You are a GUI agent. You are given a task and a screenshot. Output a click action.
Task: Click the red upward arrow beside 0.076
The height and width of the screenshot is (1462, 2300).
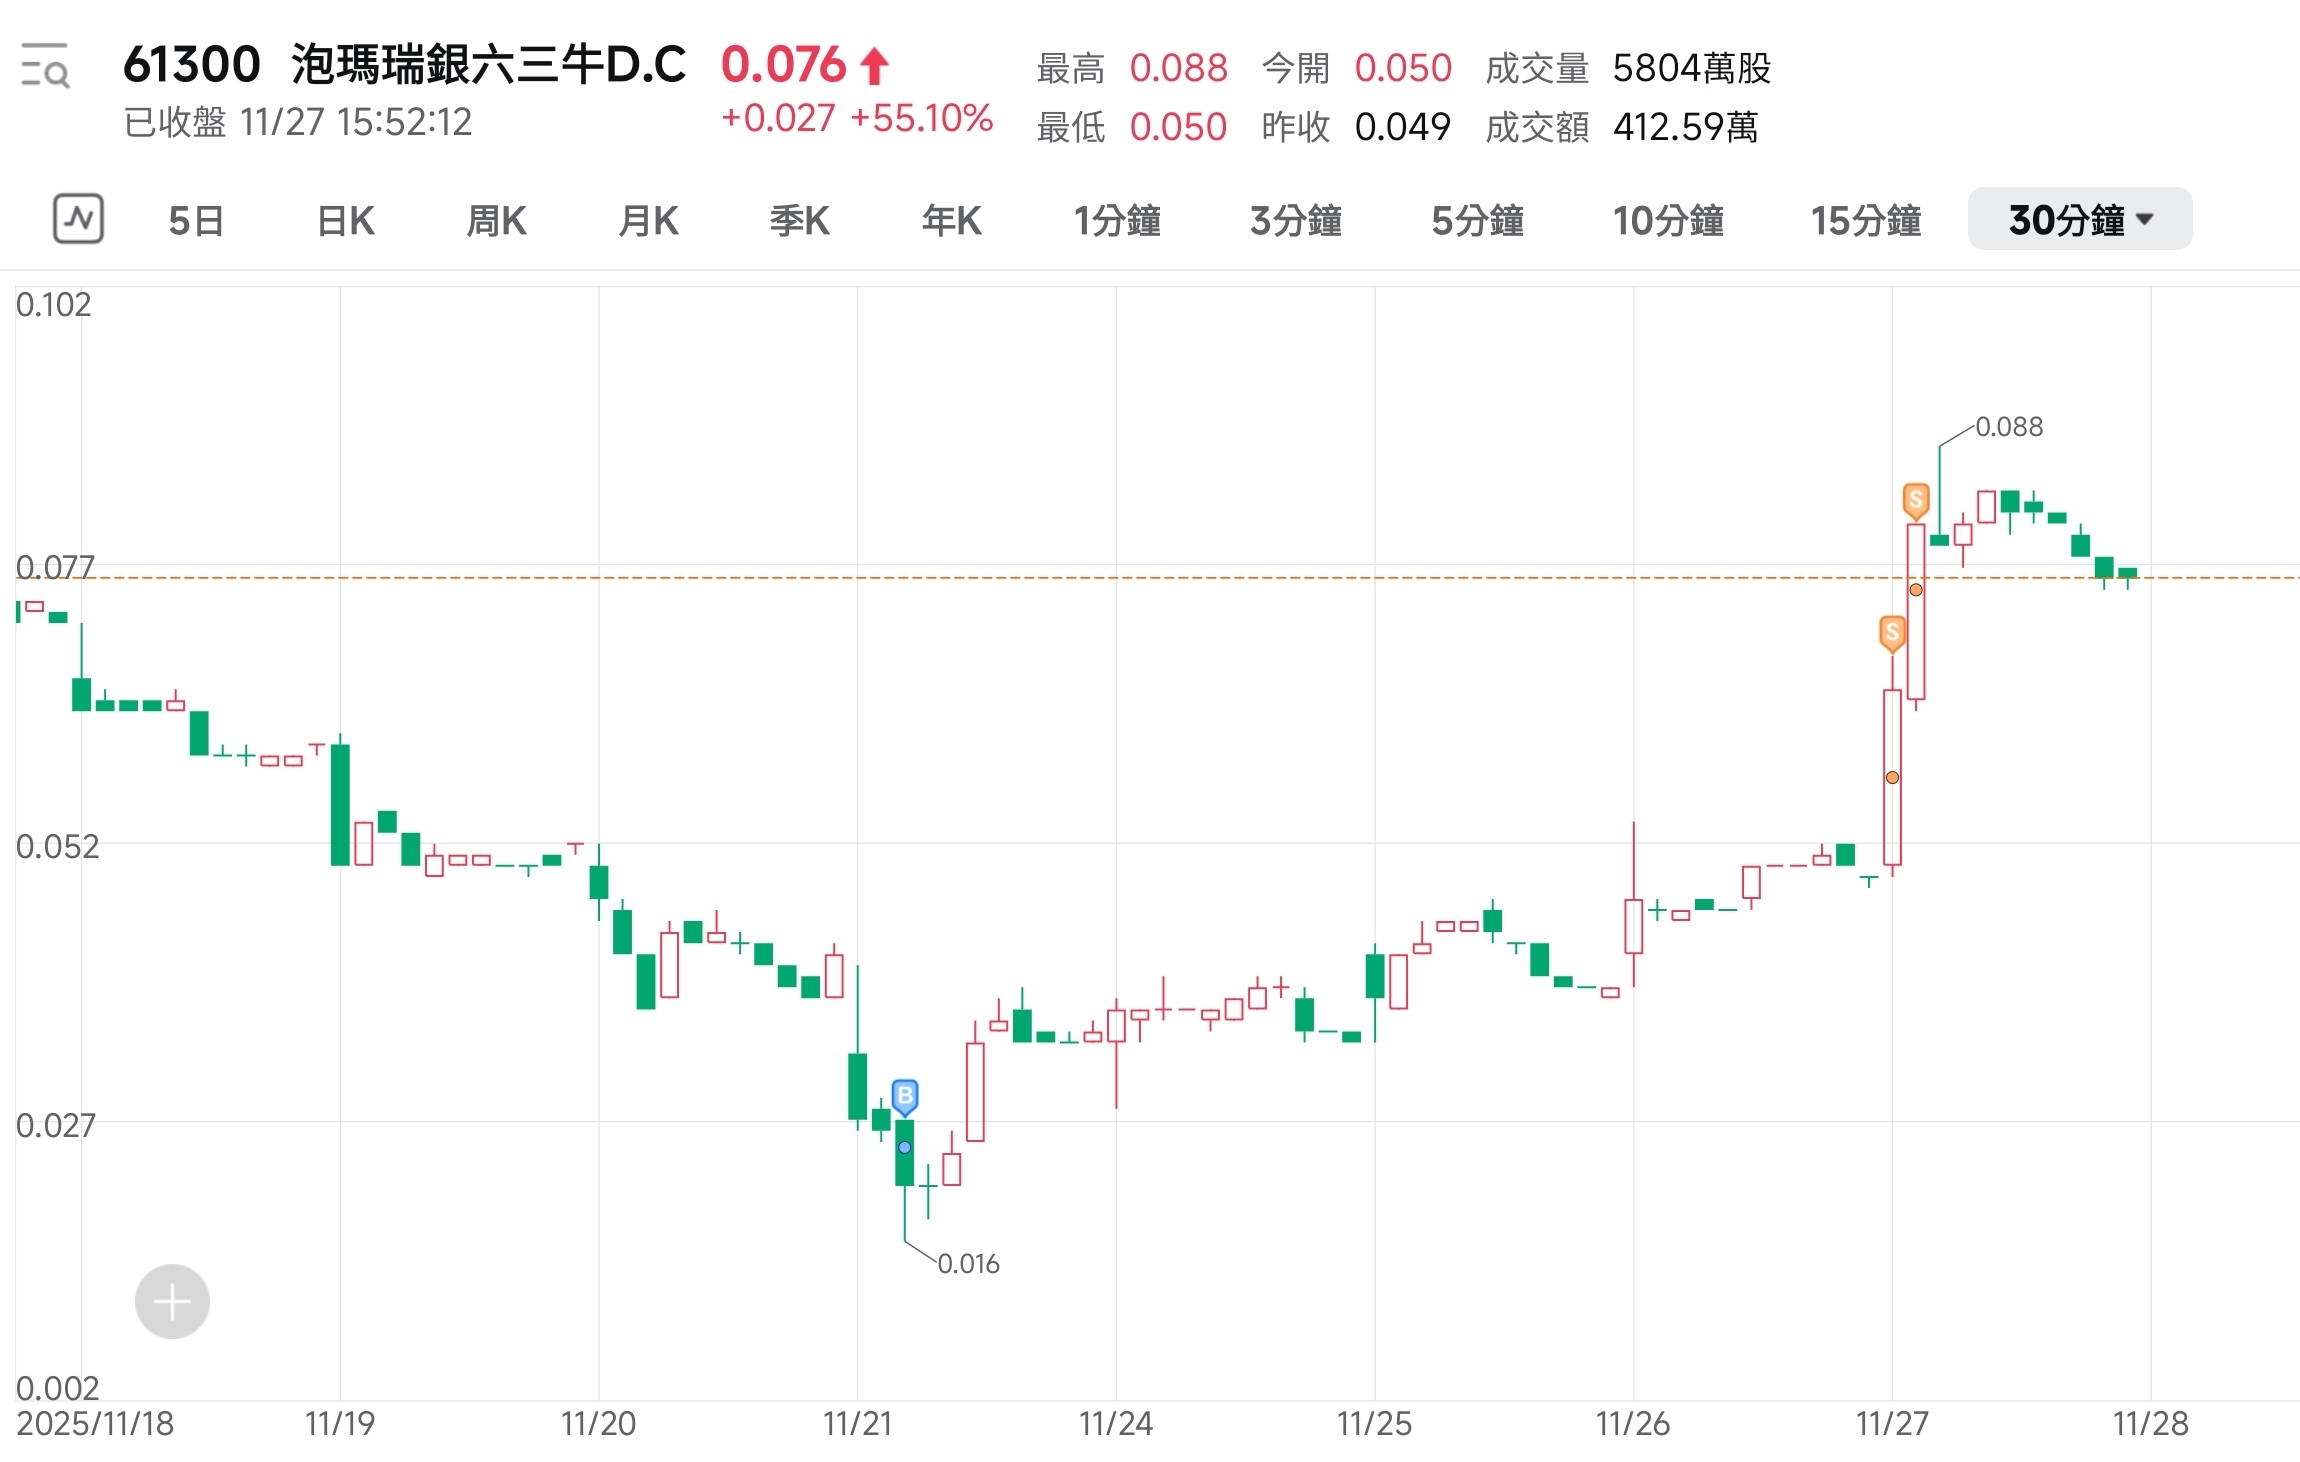coord(875,64)
